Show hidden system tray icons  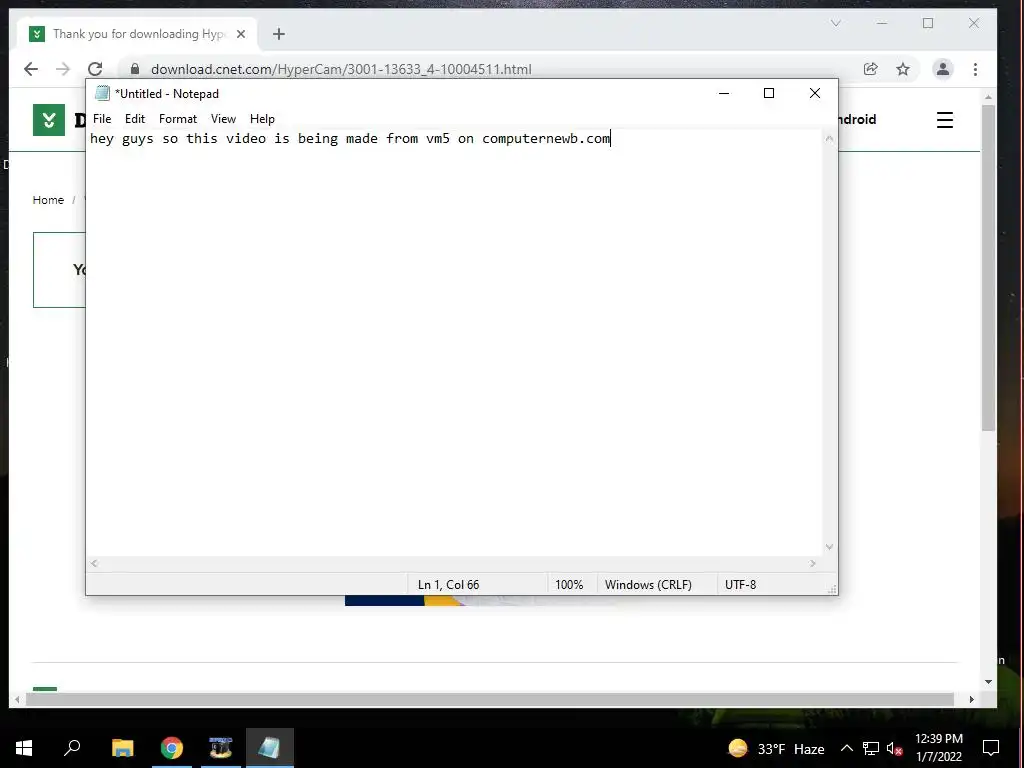click(x=846, y=748)
